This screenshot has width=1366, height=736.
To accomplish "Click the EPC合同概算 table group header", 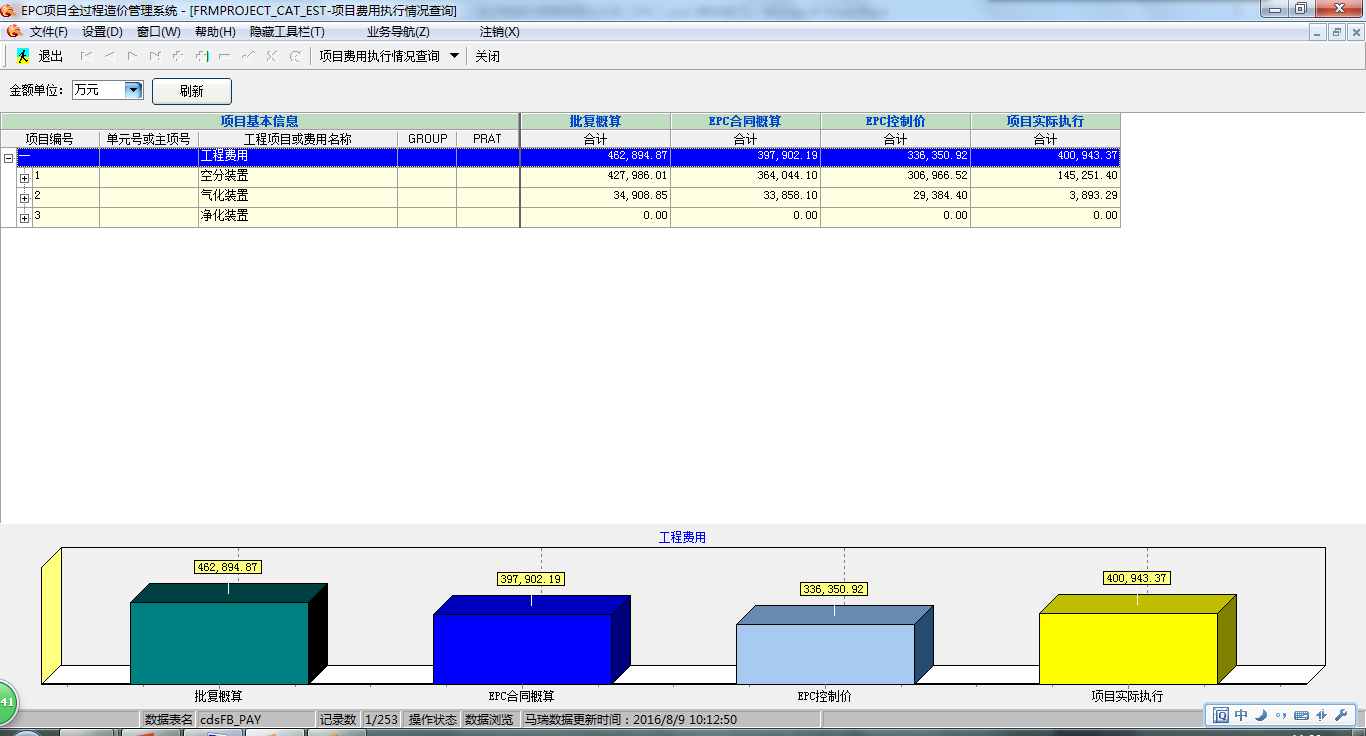I will click(x=745, y=122).
